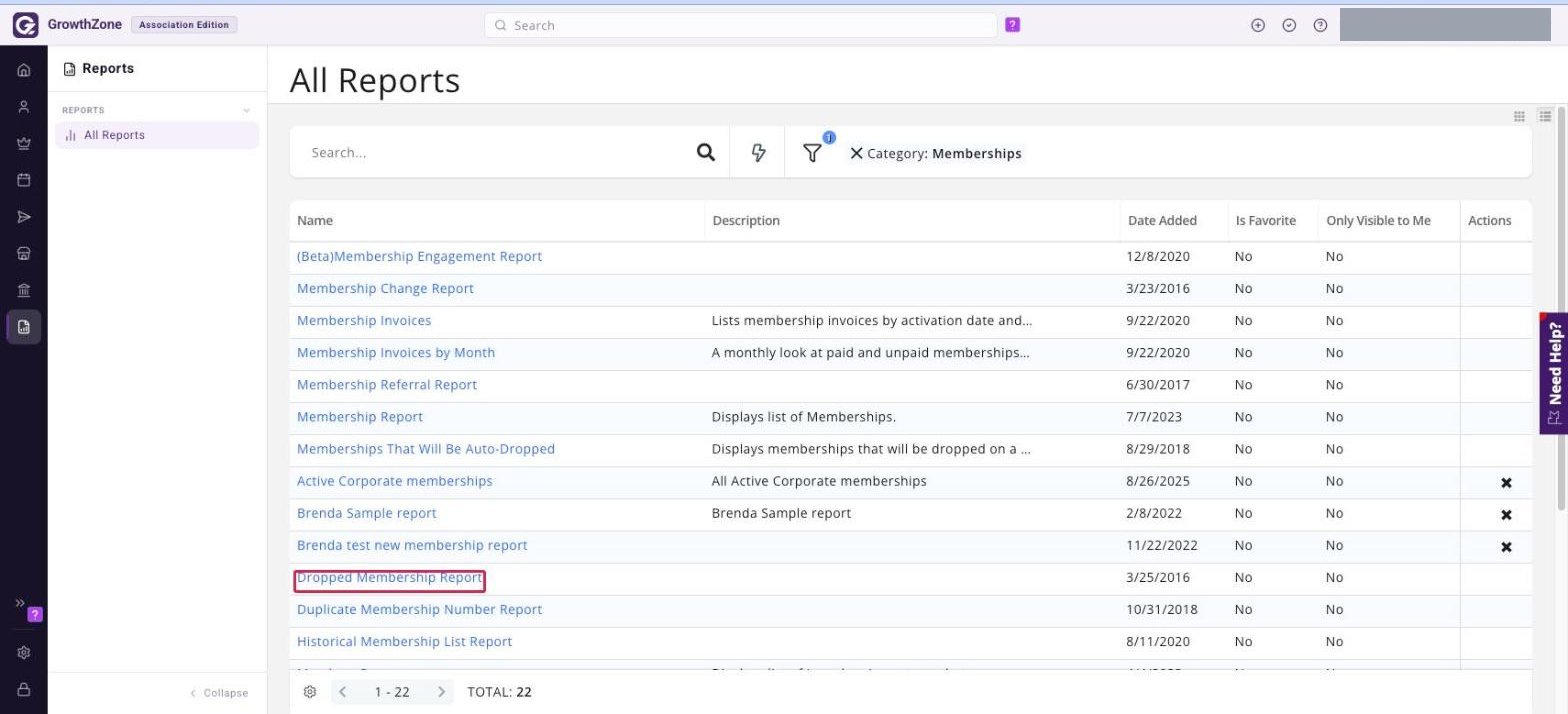Open Dropped Membership Report
Image resolution: width=1568 pixels, height=714 pixels.
tap(390, 577)
